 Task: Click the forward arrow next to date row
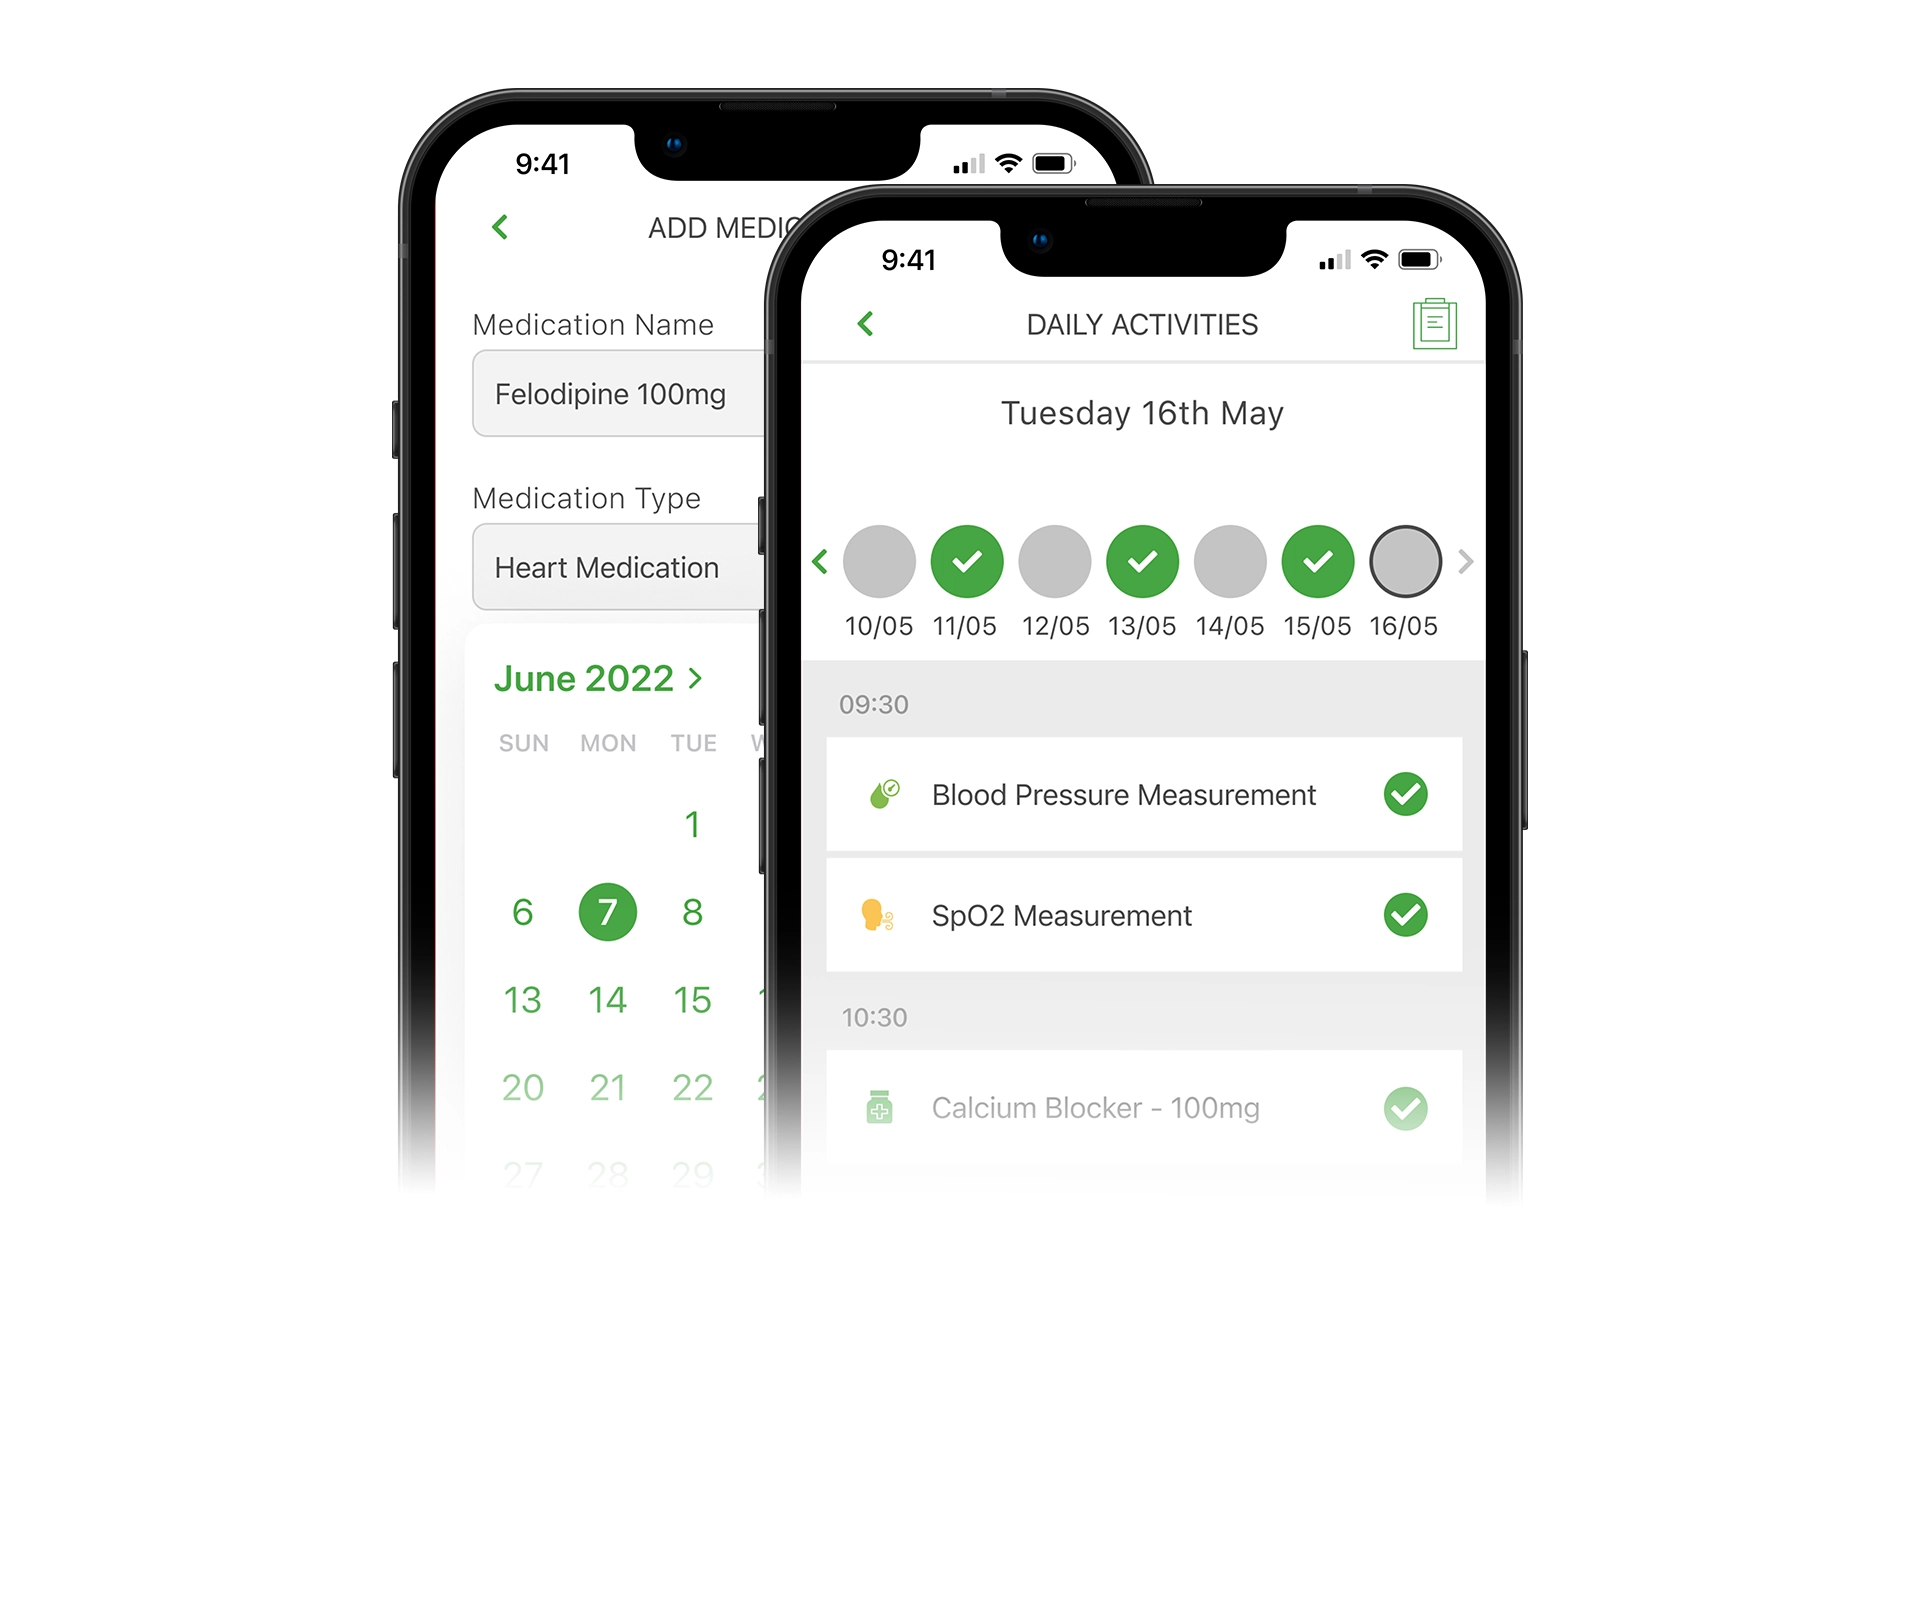tap(1466, 560)
